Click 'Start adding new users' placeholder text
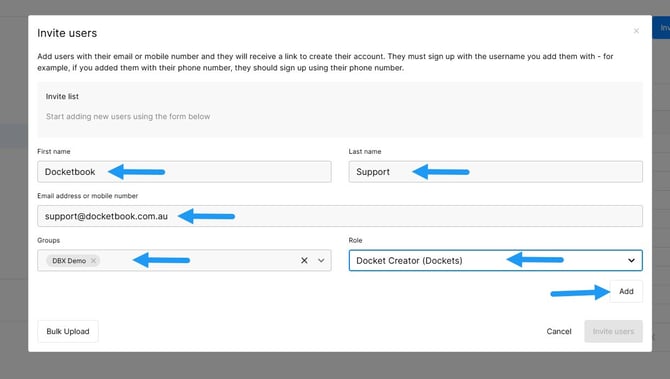Screen dimensions: 670x379 128,116
